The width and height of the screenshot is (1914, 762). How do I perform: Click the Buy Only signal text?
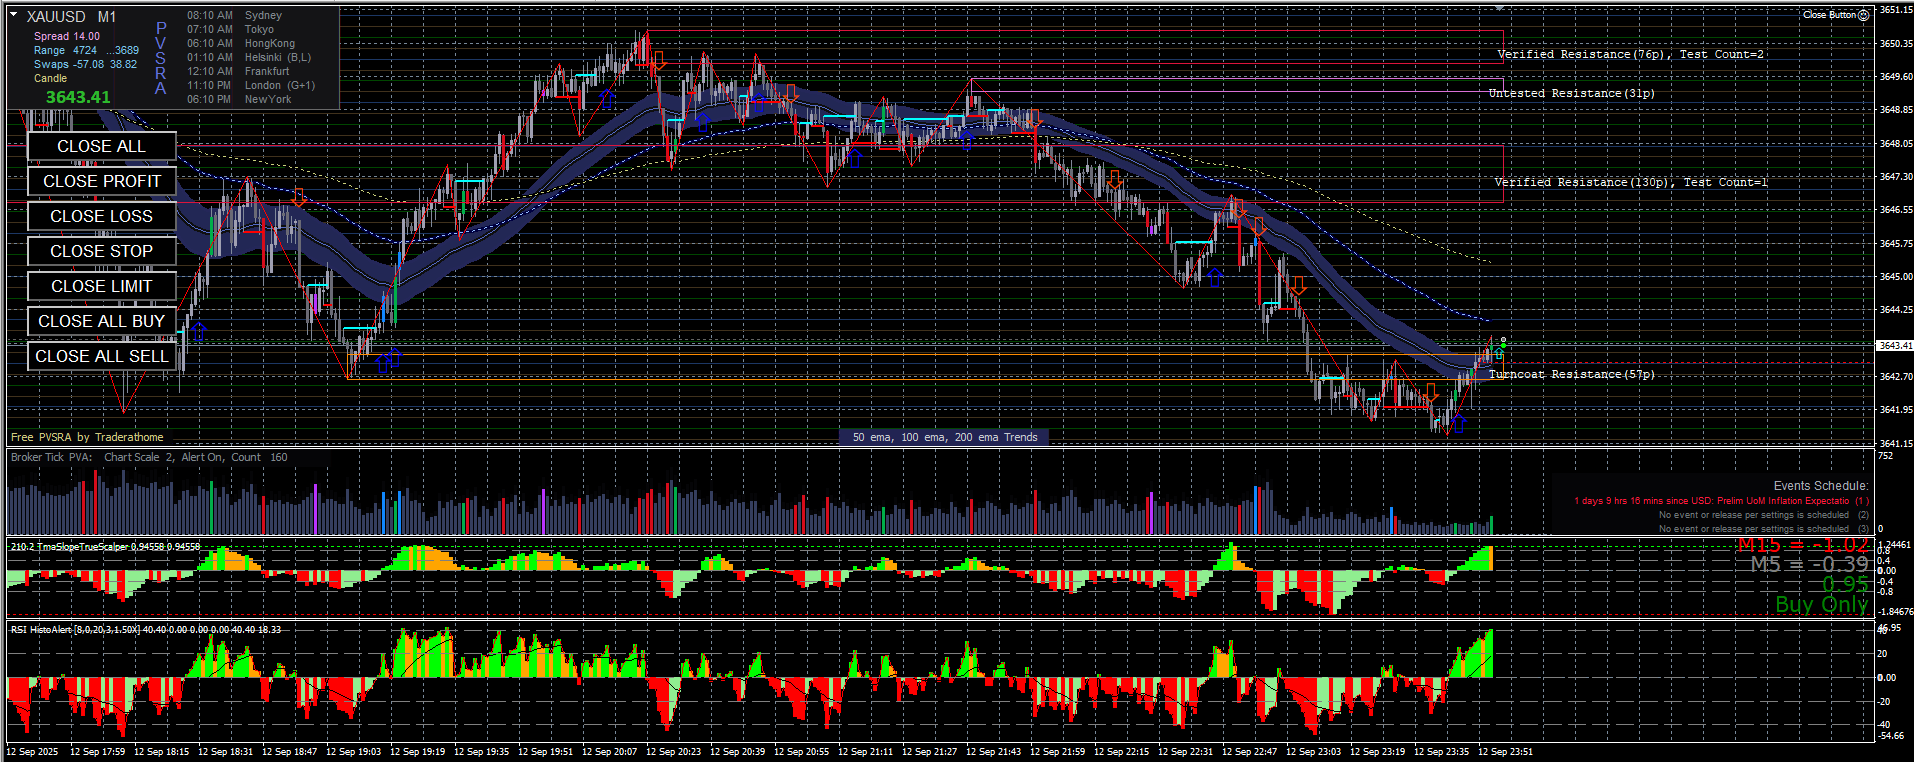tap(1821, 605)
